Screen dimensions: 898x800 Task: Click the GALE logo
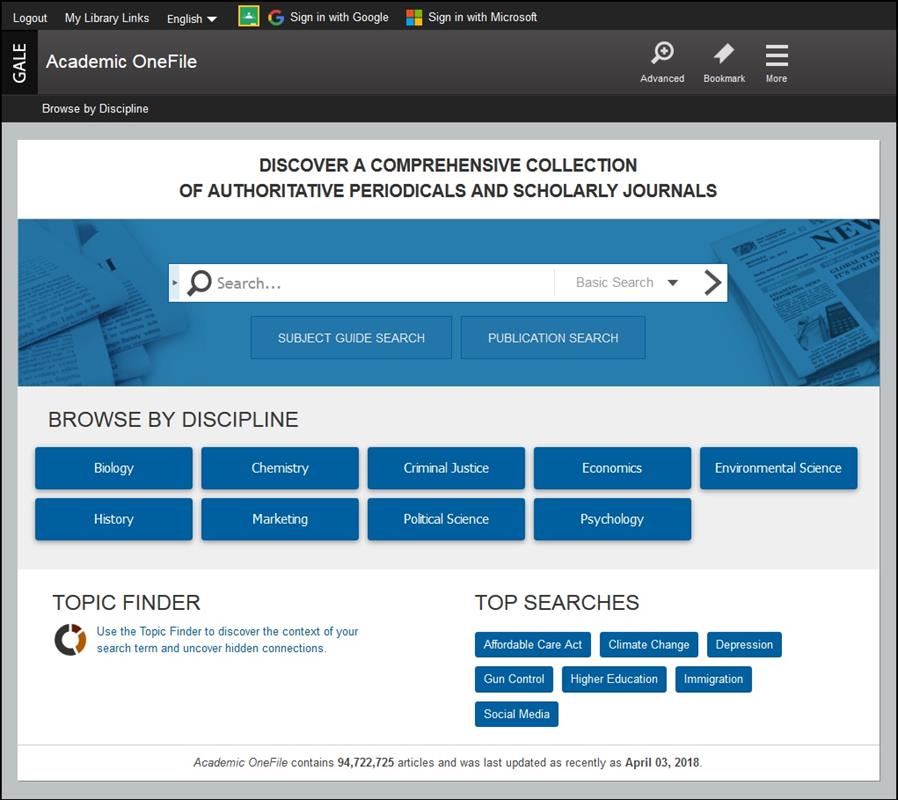pyautogui.click(x=19, y=62)
